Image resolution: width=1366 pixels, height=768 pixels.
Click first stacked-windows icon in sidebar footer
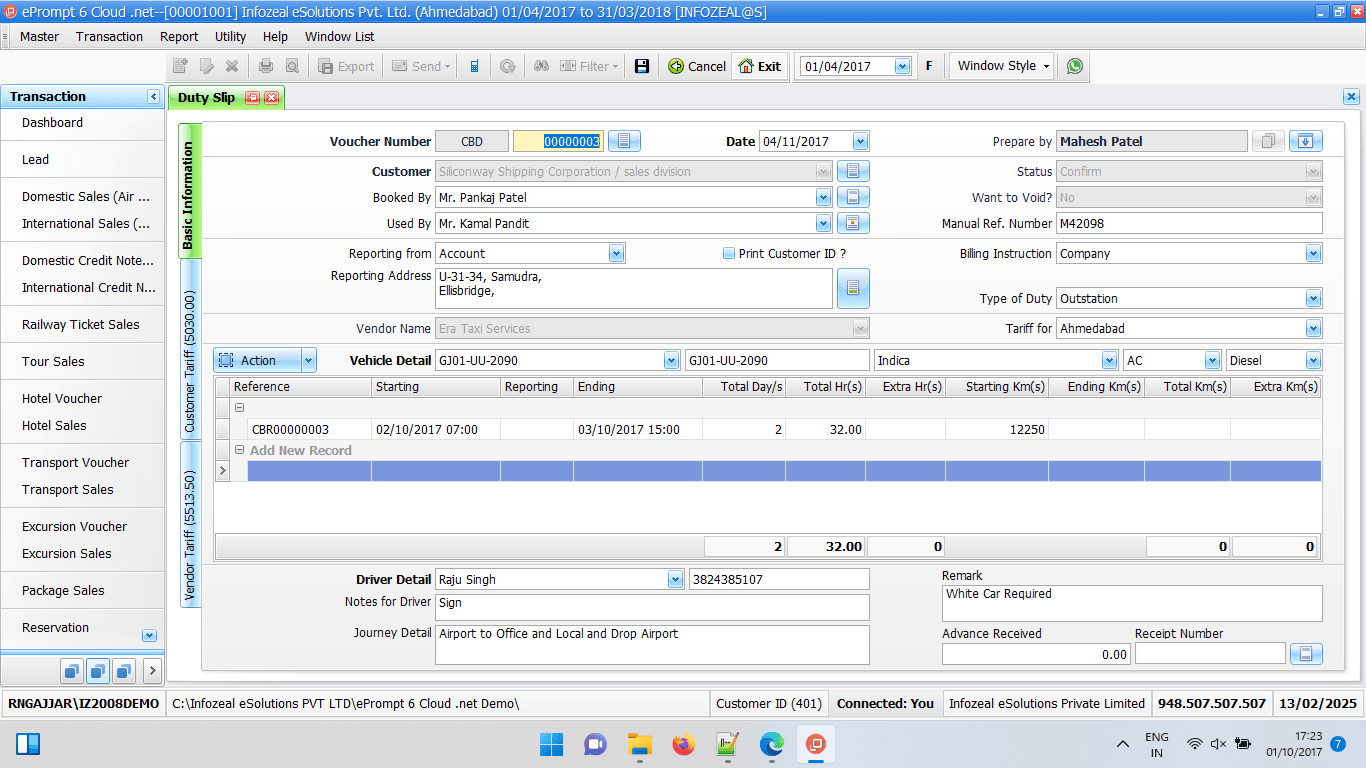[x=72, y=670]
